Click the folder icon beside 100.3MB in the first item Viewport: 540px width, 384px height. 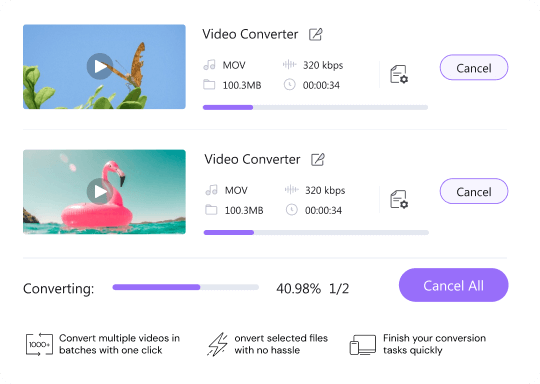pyautogui.click(x=209, y=85)
